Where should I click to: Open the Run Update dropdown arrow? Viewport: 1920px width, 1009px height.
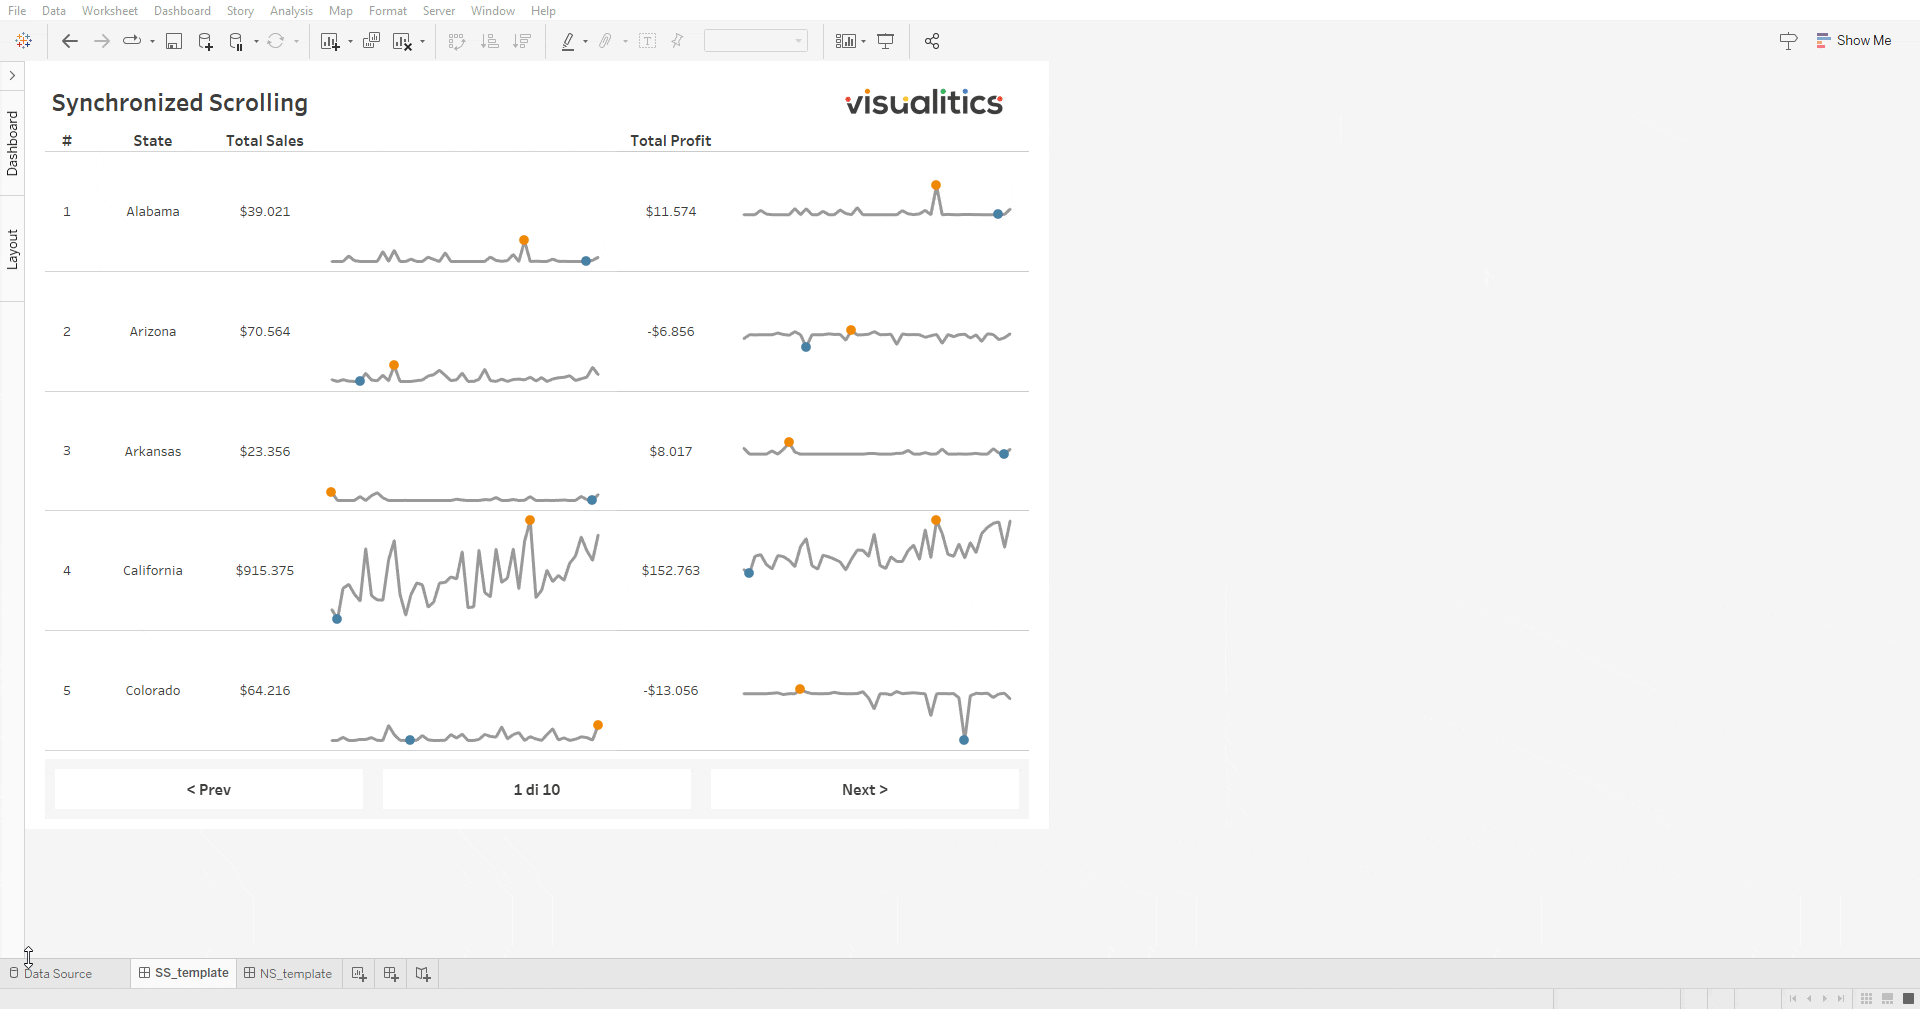(296, 42)
